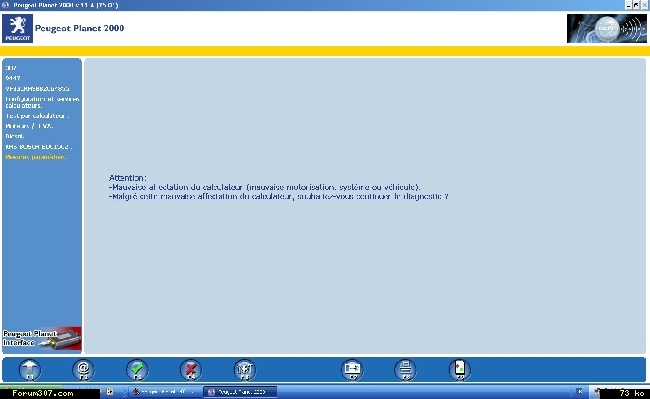Select the VIN number breadcrumb entry

point(37,89)
